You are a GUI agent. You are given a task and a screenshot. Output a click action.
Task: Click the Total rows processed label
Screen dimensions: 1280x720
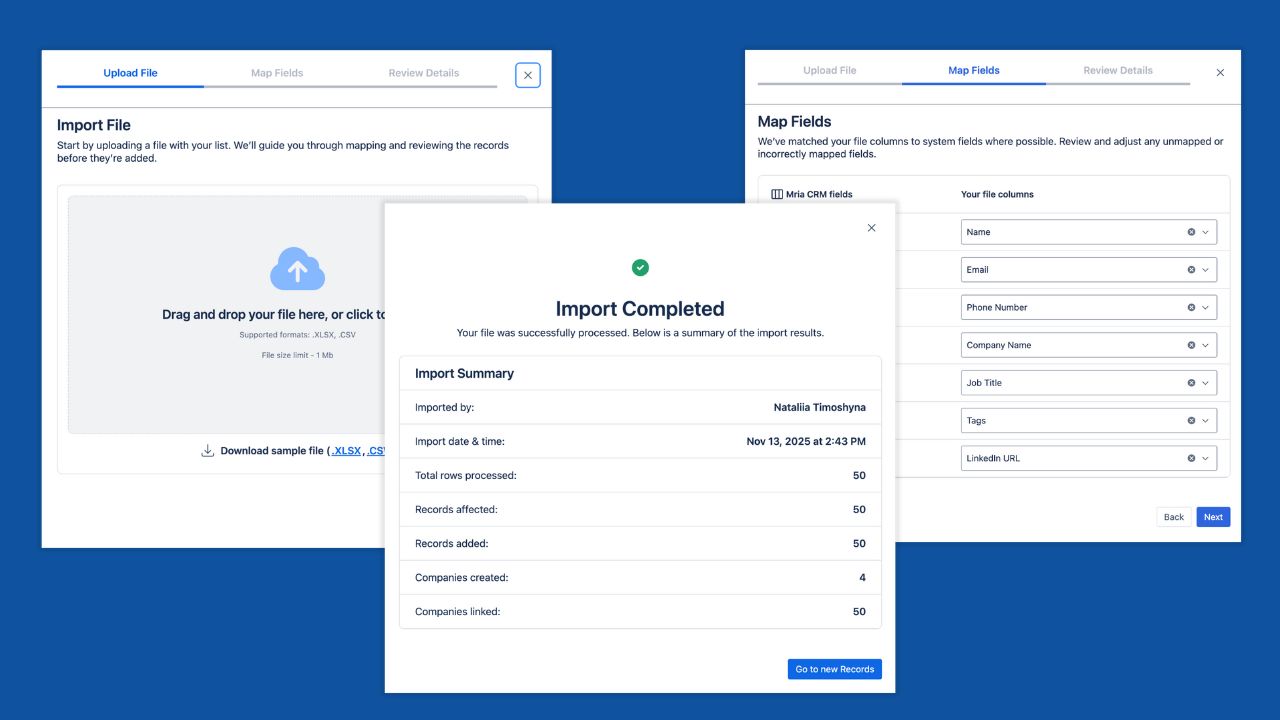tap(466, 475)
